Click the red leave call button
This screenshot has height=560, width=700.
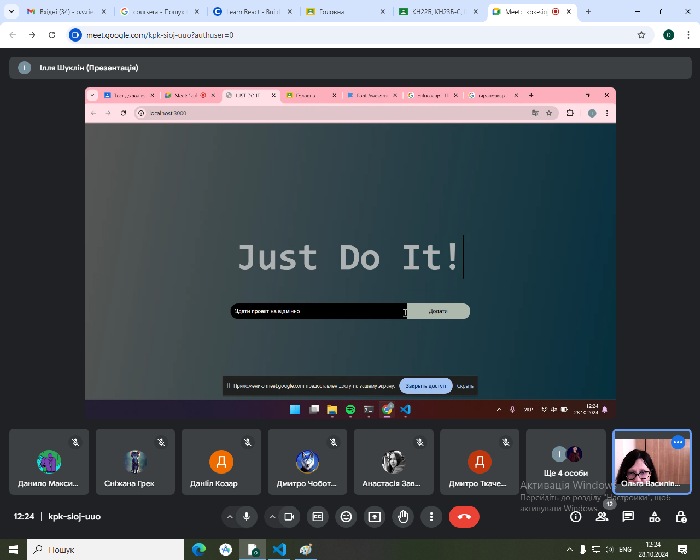coord(463,516)
